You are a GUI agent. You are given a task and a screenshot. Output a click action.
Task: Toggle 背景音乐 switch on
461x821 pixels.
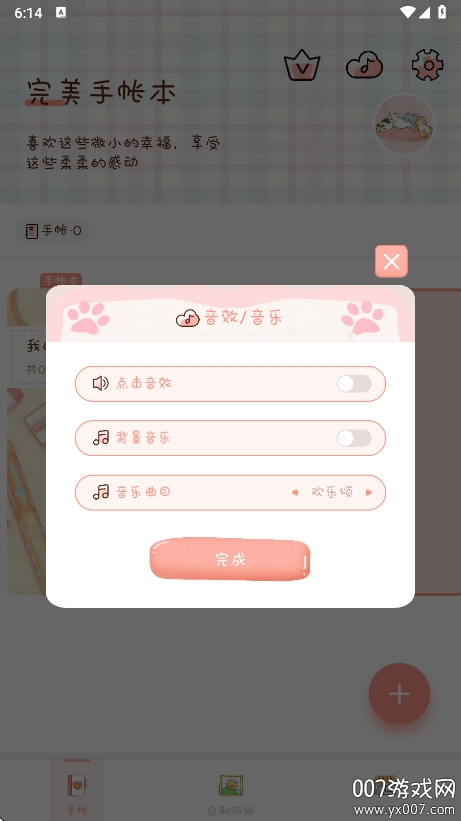click(354, 438)
